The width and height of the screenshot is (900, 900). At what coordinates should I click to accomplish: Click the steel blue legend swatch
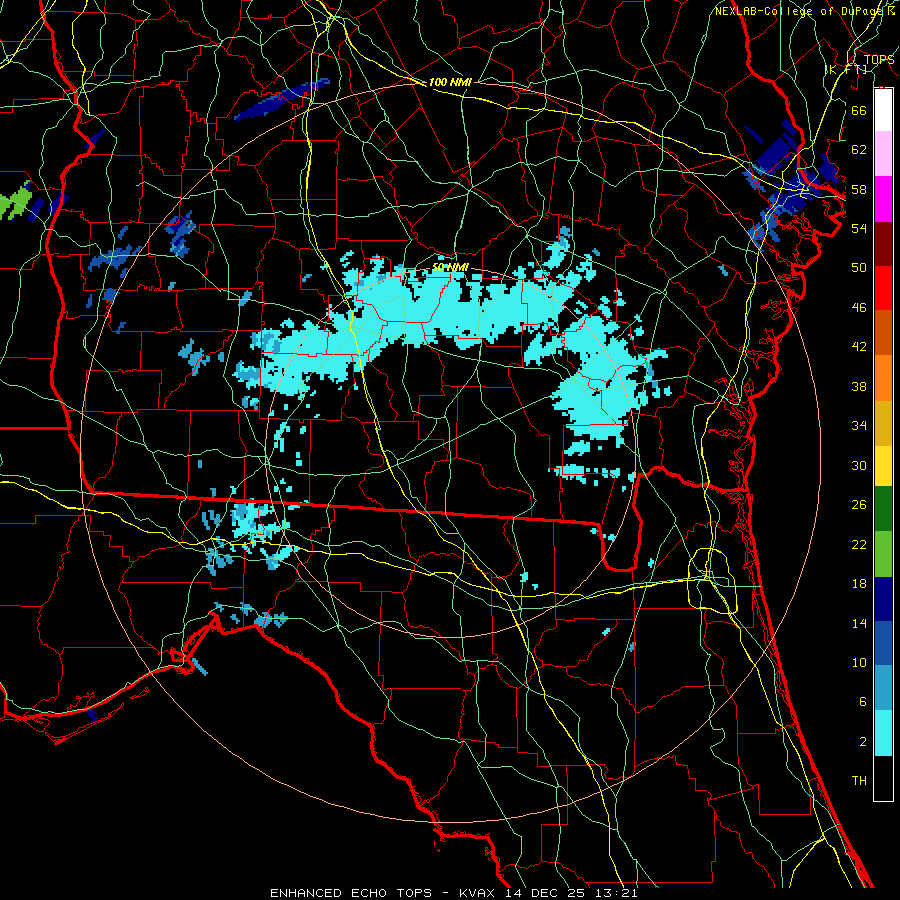pos(883,688)
